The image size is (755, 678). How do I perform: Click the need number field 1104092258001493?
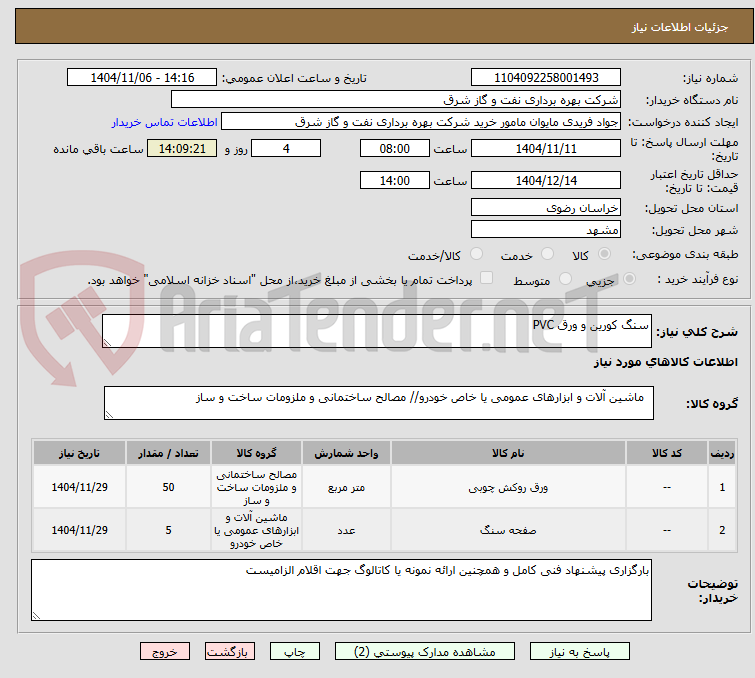click(546, 78)
